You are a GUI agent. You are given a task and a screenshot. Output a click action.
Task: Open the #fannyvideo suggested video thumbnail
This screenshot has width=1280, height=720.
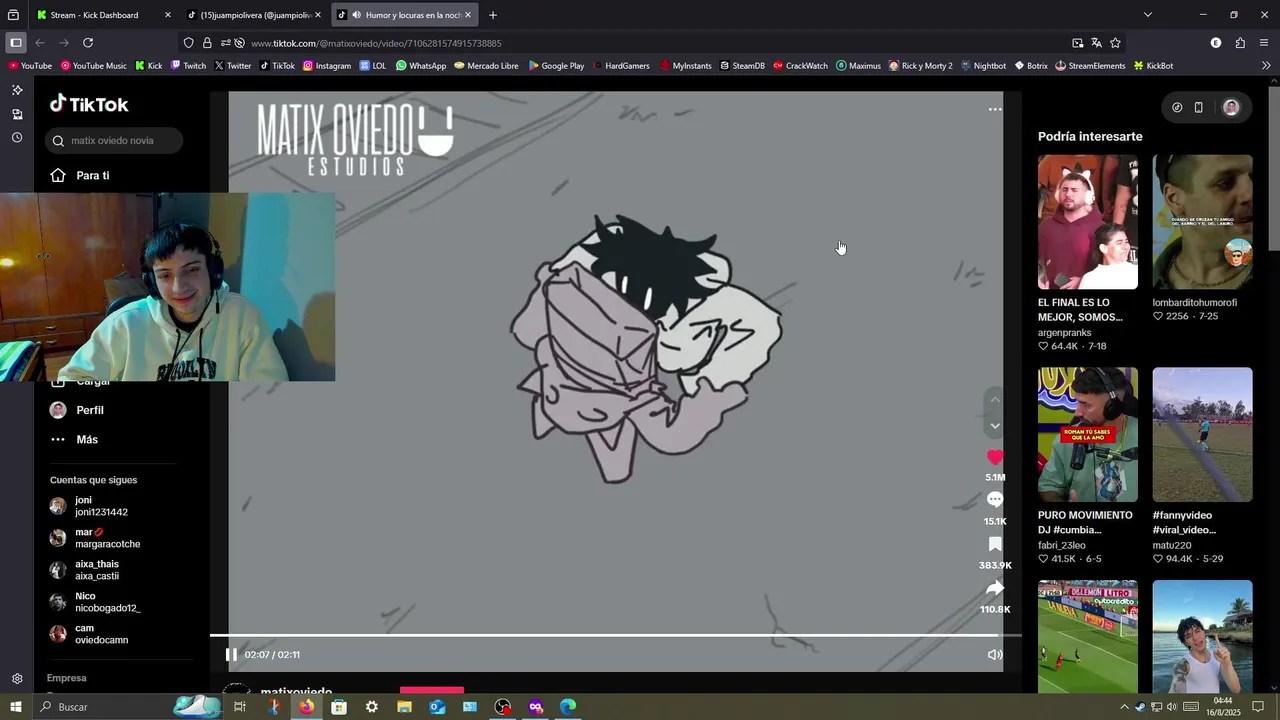pos(1202,434)
